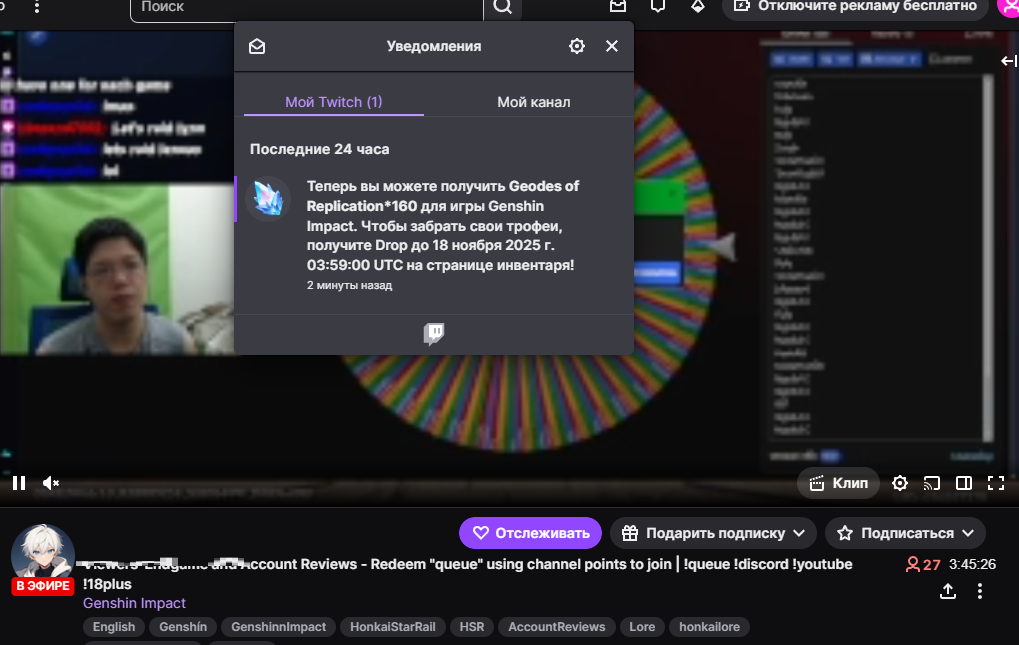Image resolution: width=1019 pixels, height=645 pixels.
Task: Select the AccountReviews tag
Action: point(557,627)
